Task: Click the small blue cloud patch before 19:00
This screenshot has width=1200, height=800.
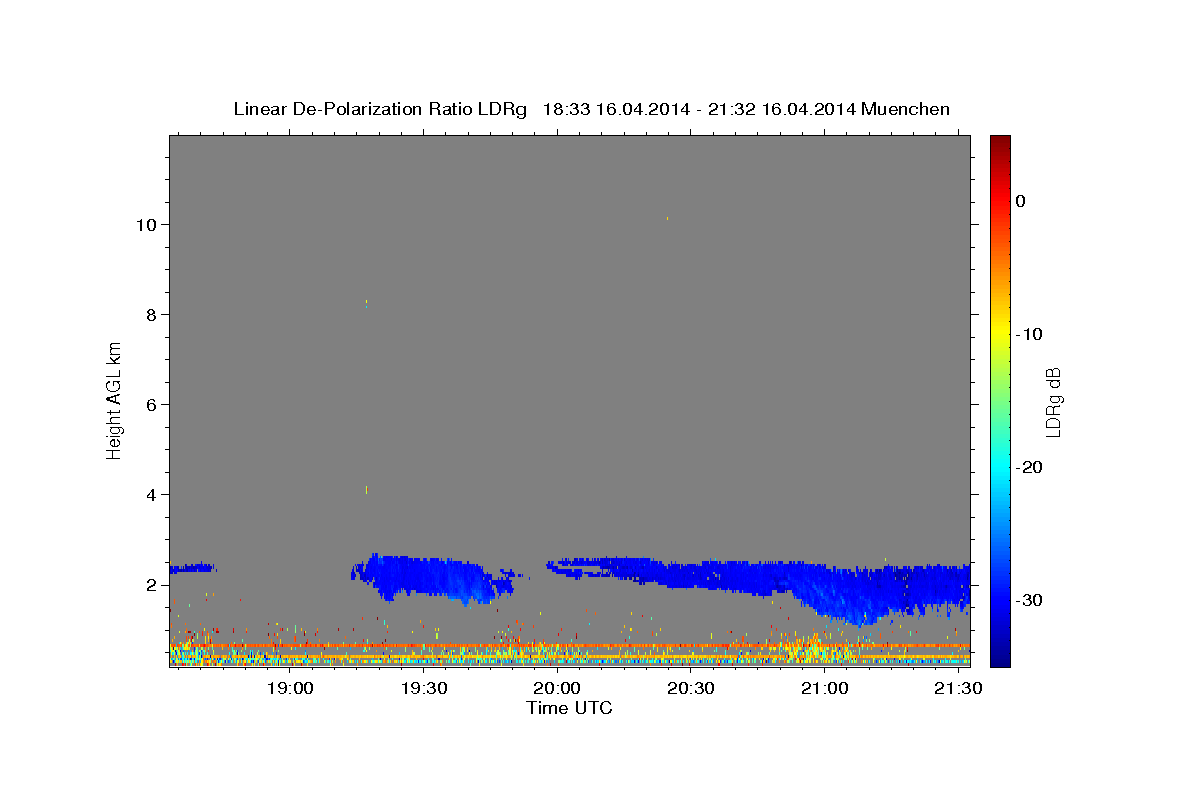Action: tap(192, 568)
